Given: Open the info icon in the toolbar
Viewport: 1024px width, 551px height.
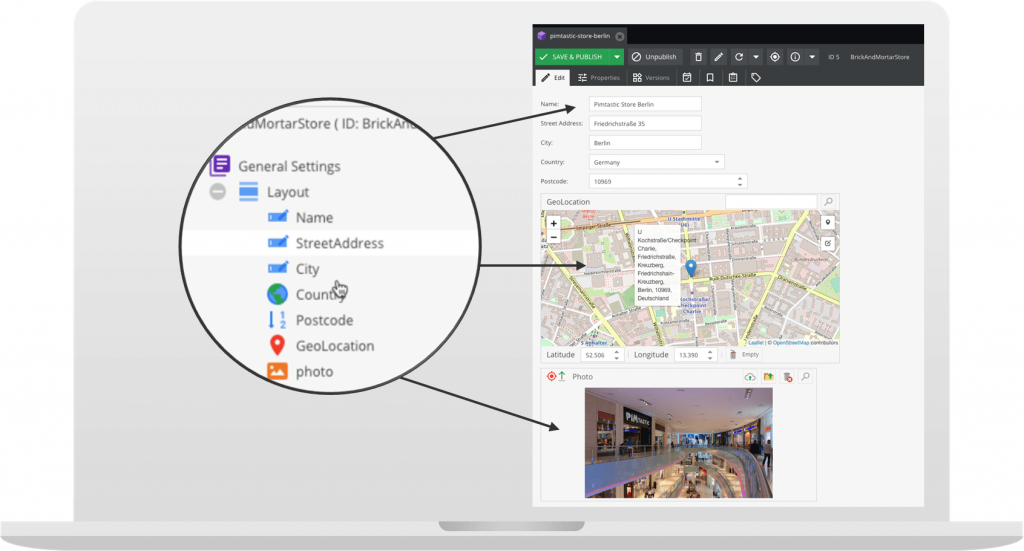Looking at the screenshot, I should coord(795,57).
